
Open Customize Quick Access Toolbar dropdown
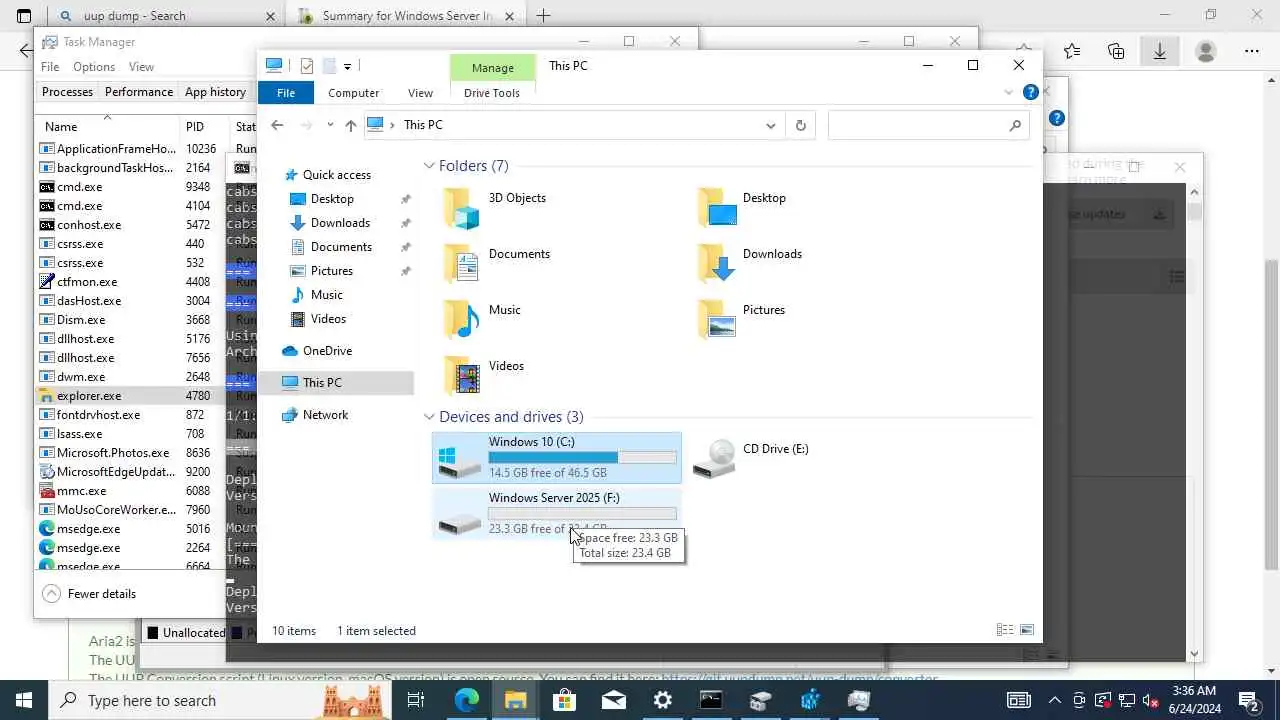click(347, 66)
